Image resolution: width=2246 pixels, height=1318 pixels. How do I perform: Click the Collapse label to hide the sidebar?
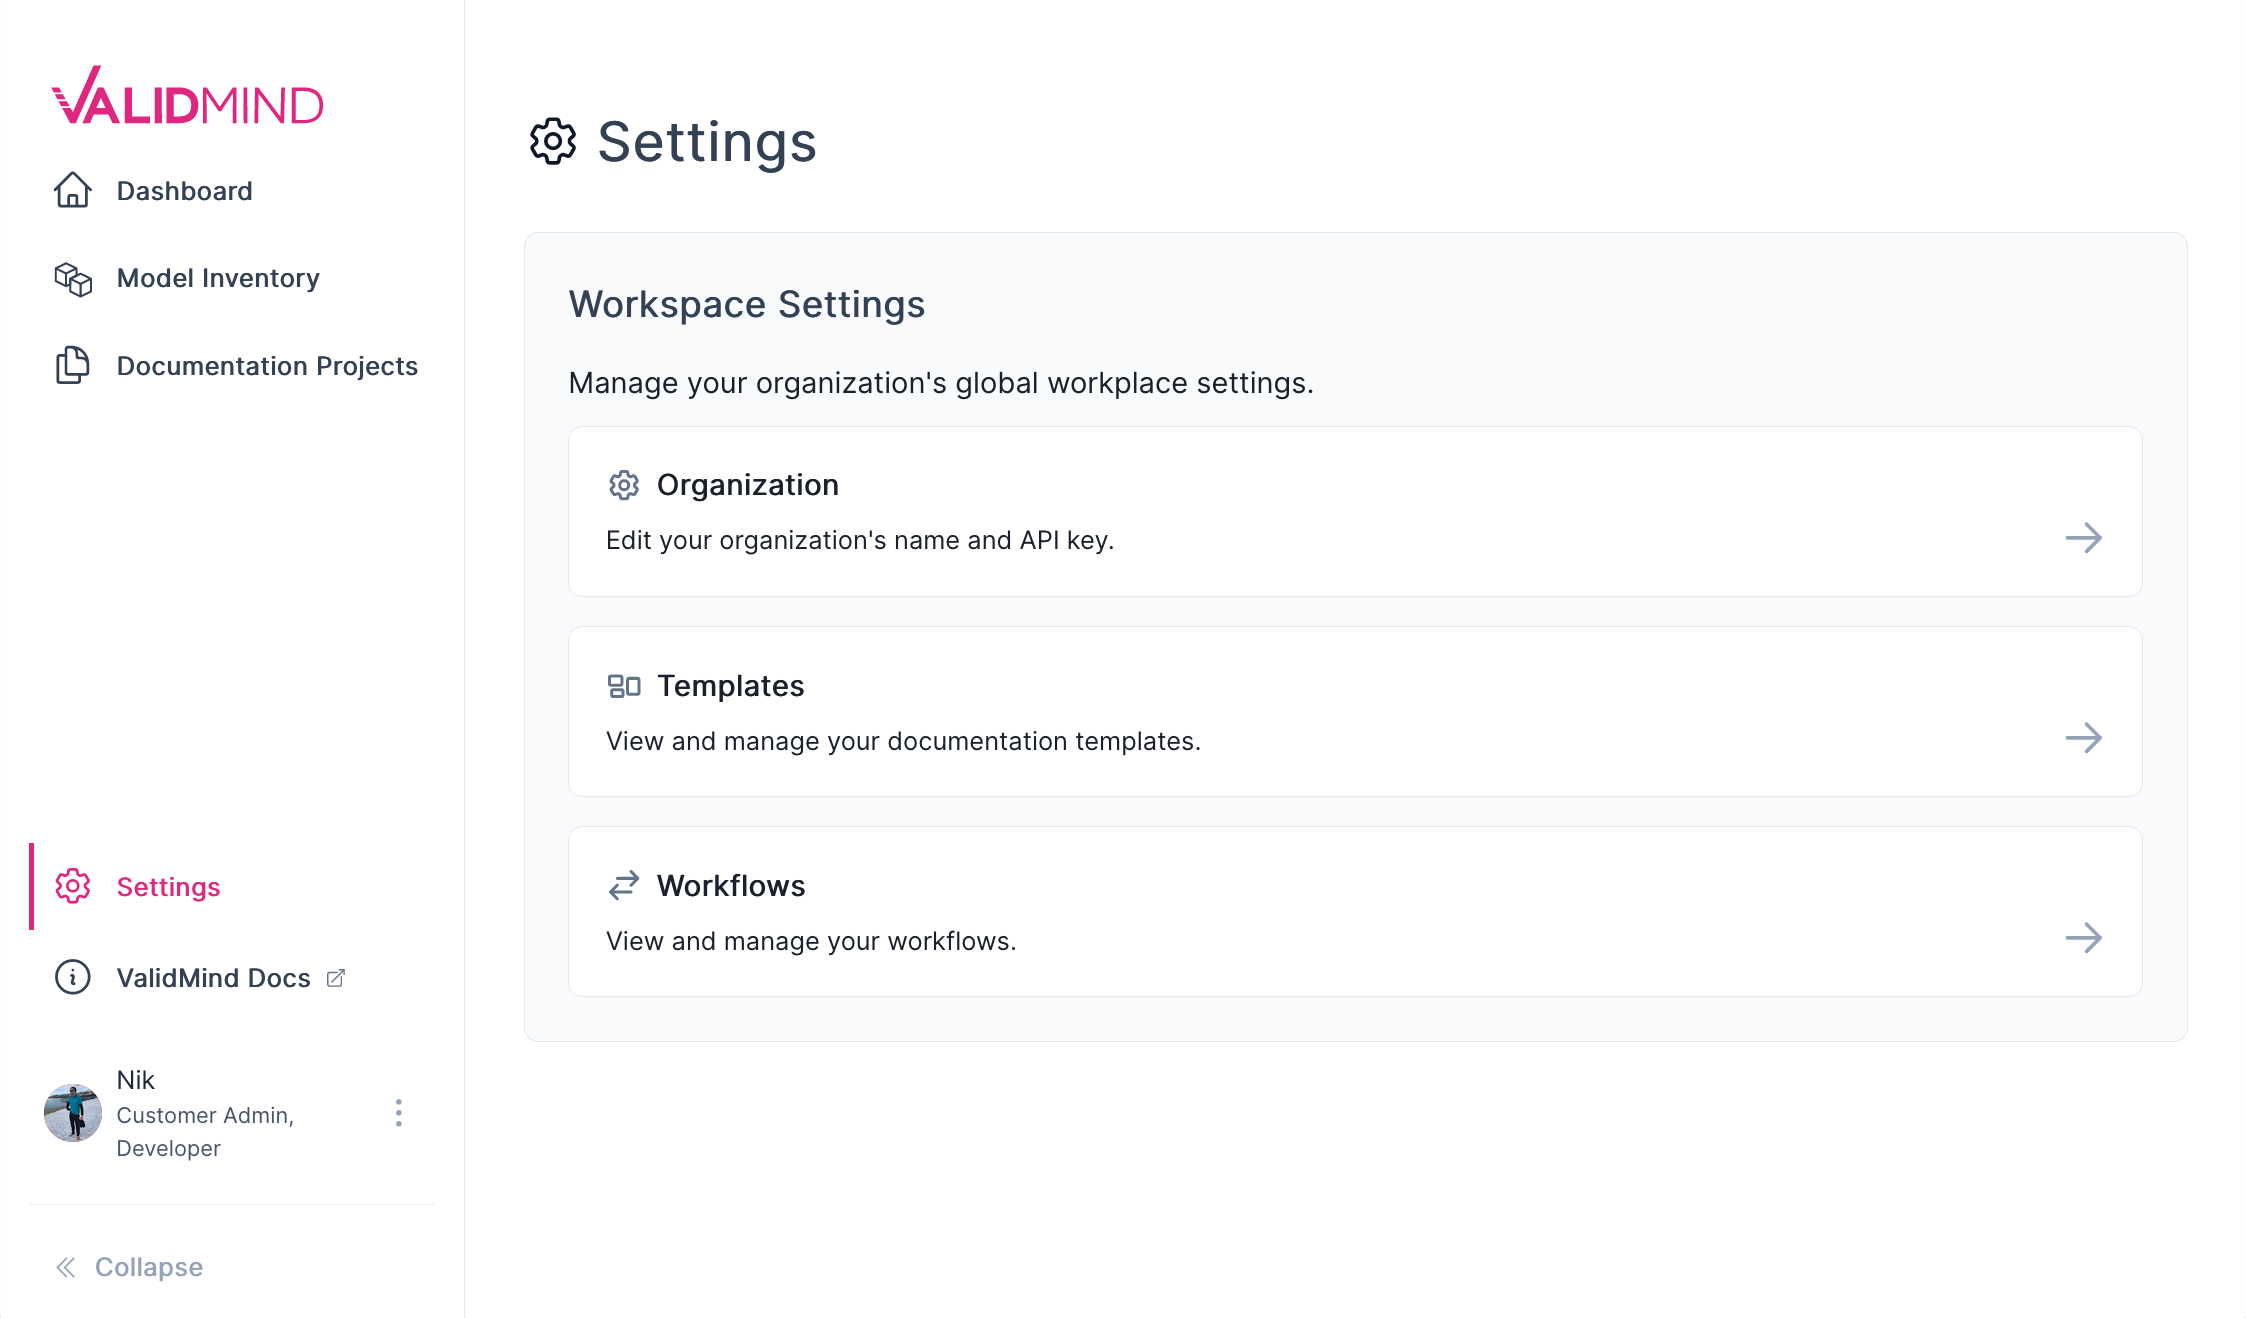(x=147, y=1266)
